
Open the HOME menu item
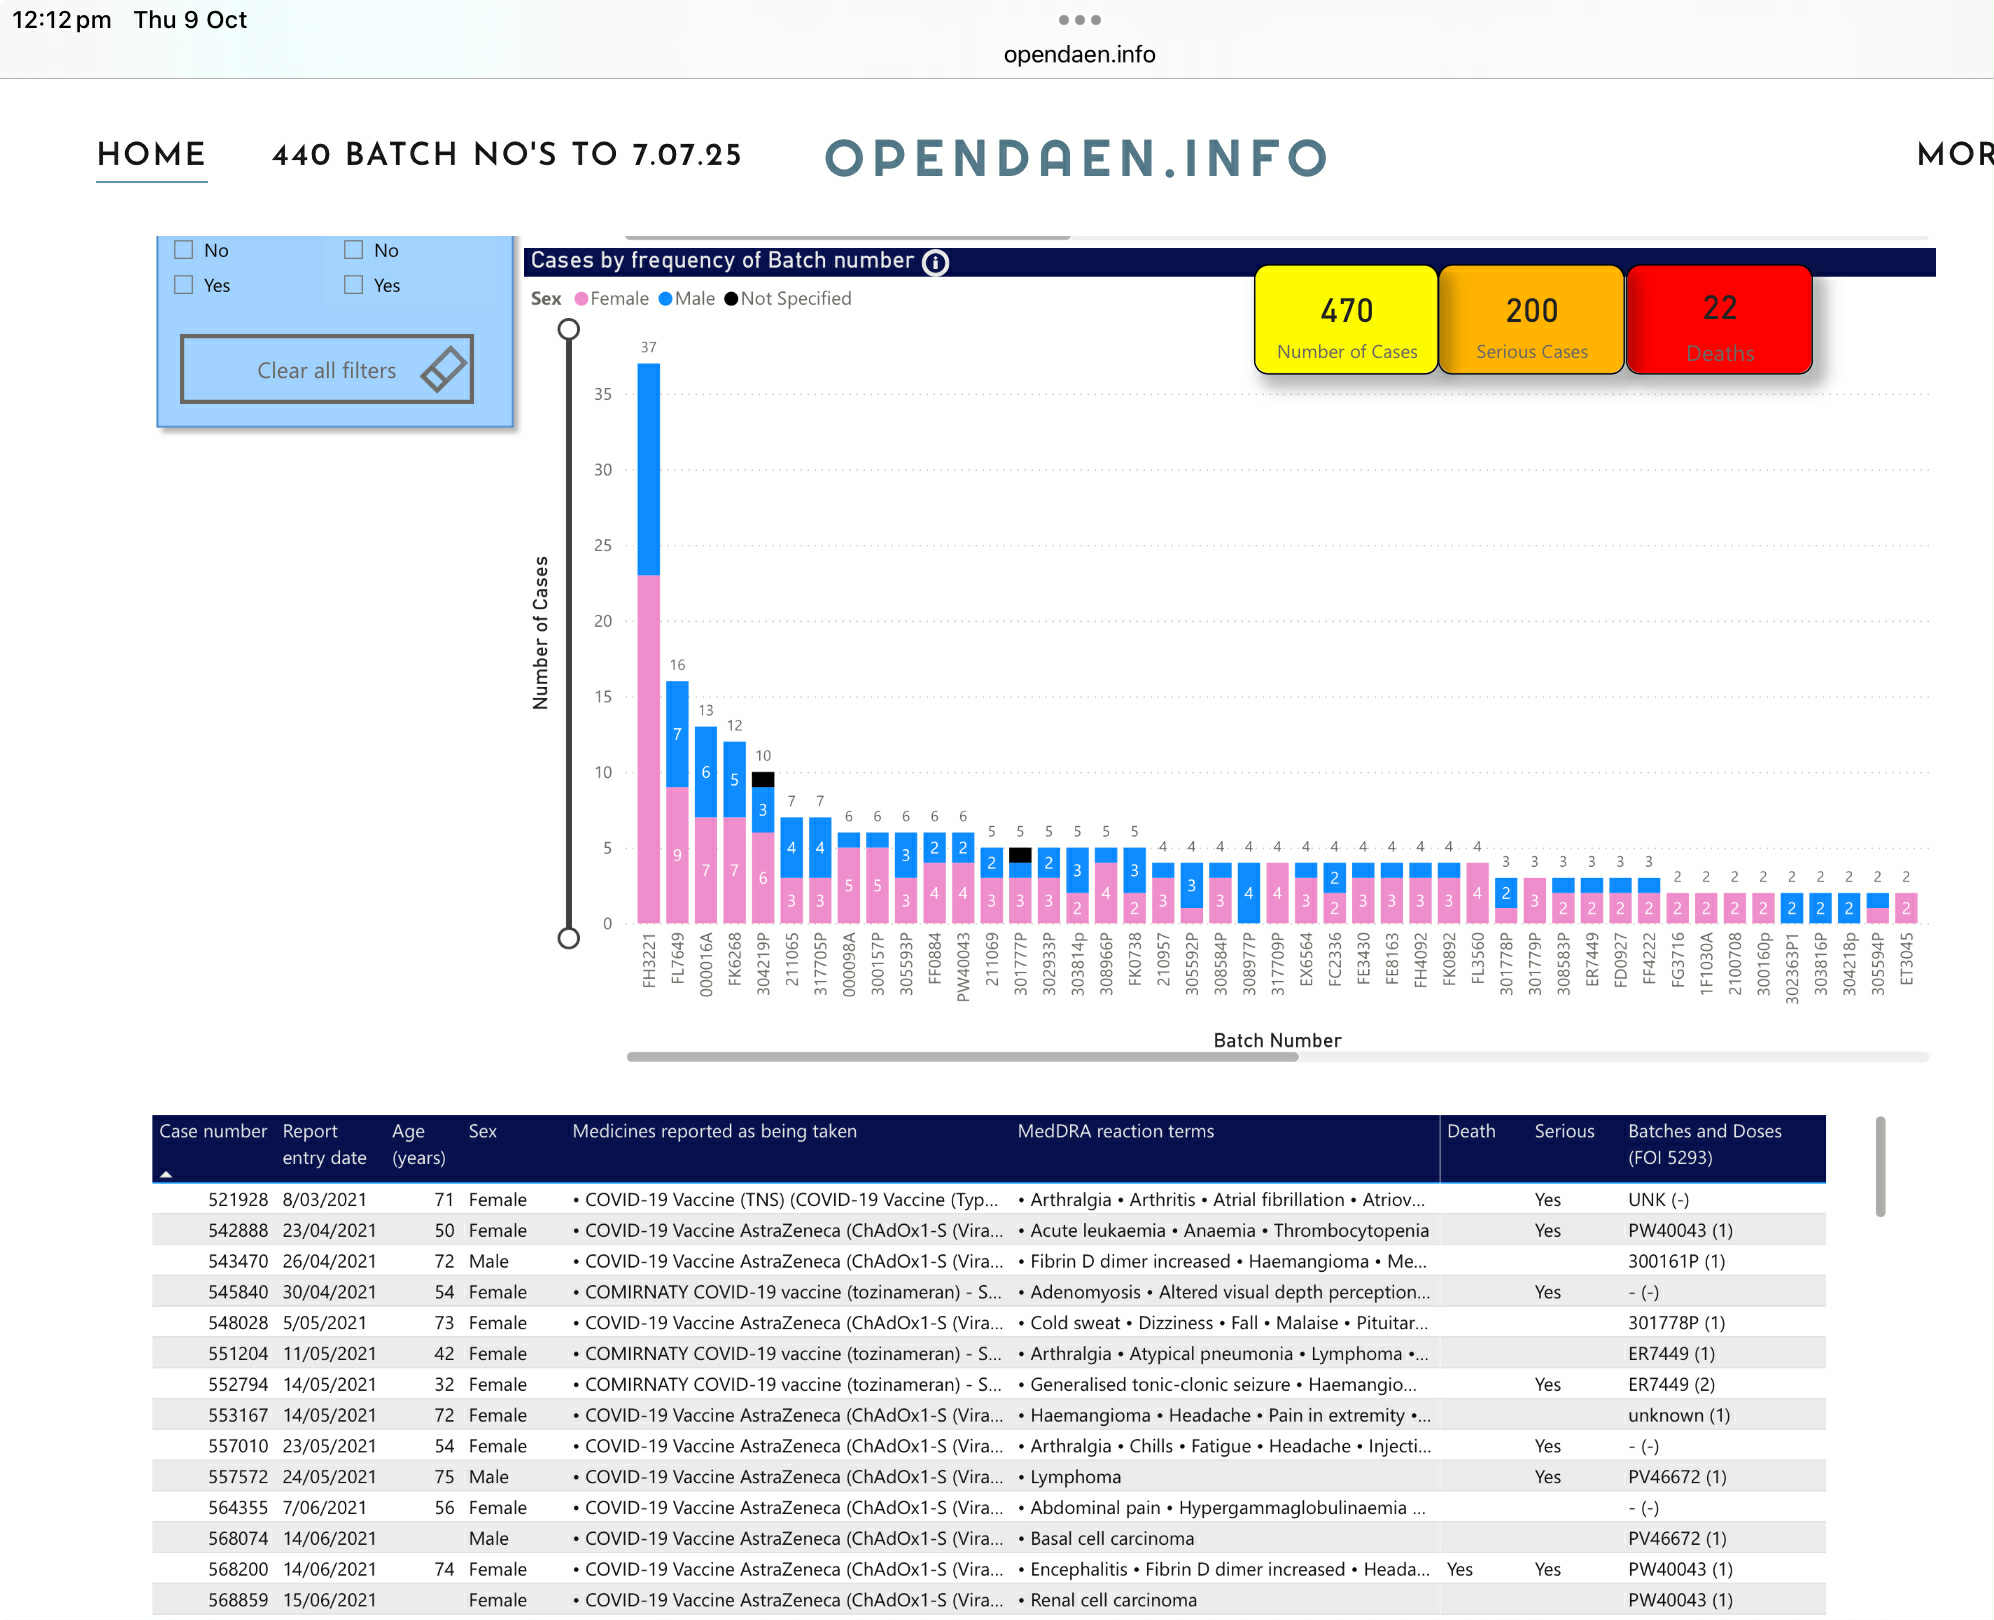(151, 155)
